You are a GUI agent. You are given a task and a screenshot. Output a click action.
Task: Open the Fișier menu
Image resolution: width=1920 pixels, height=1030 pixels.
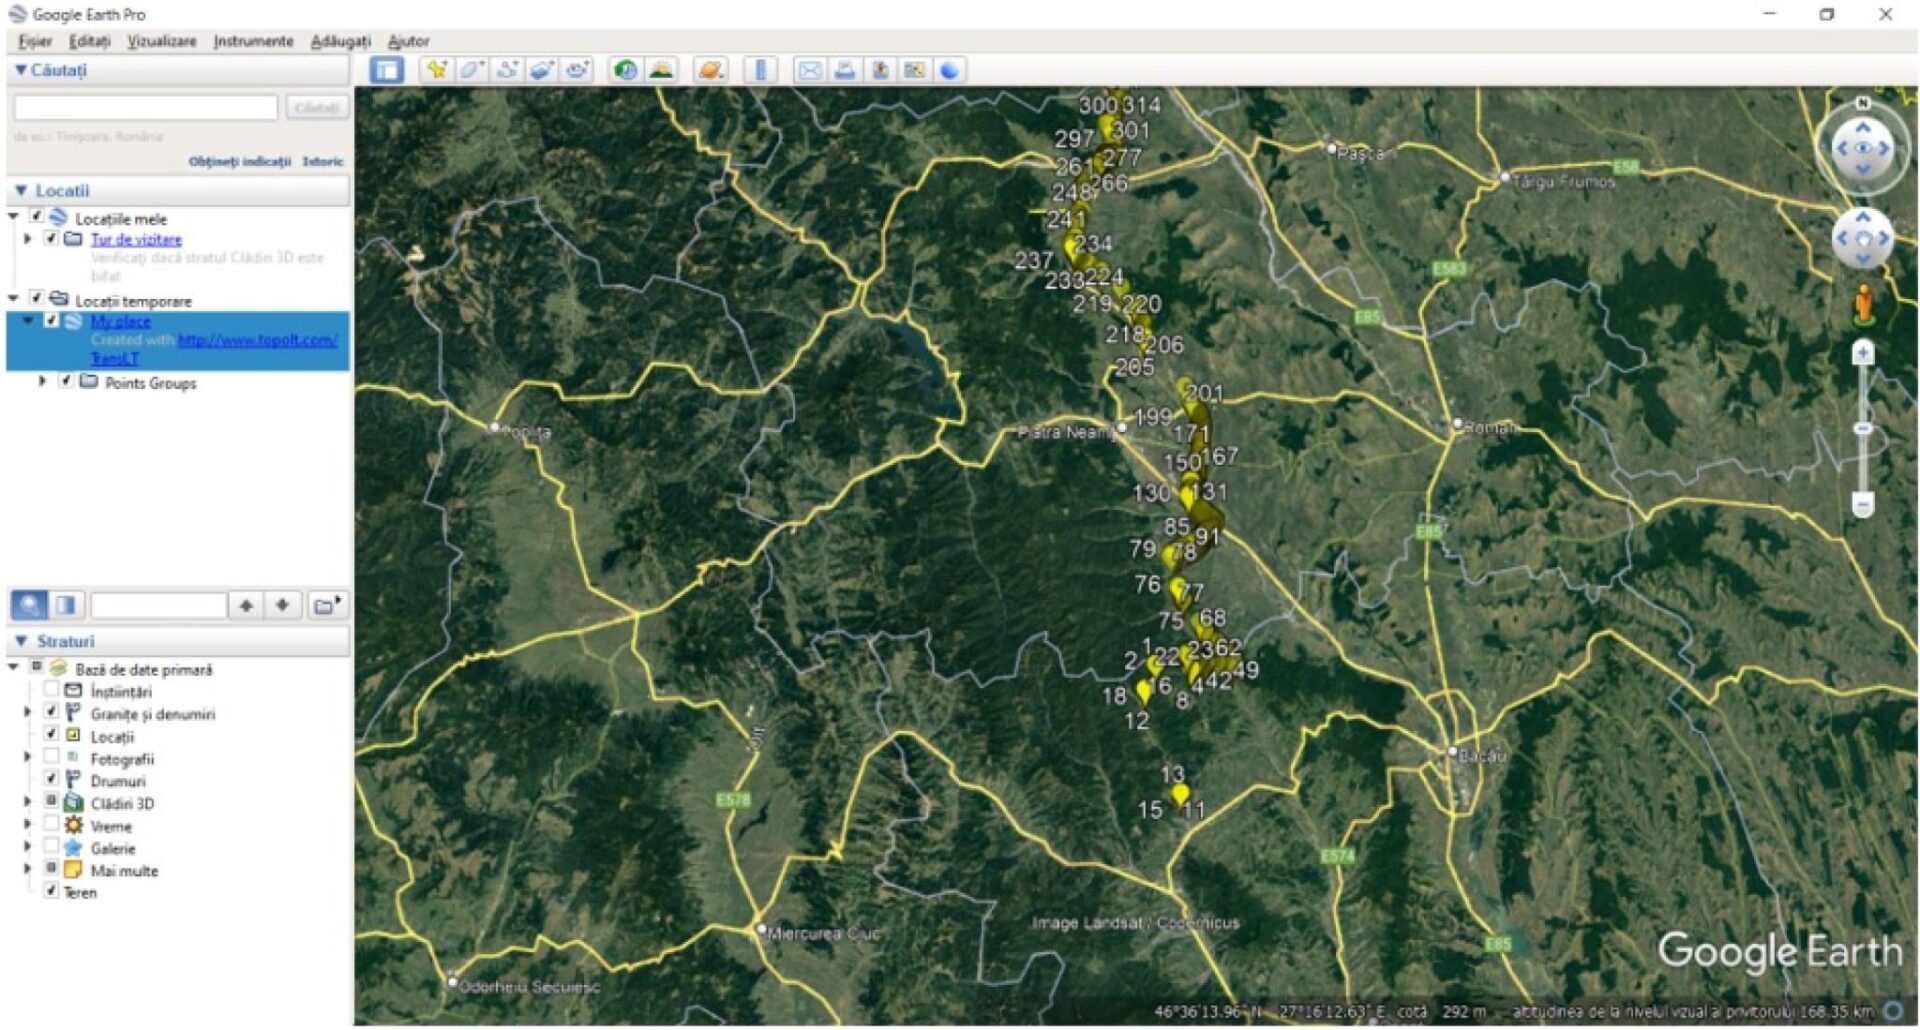click(x=35, y=41)
